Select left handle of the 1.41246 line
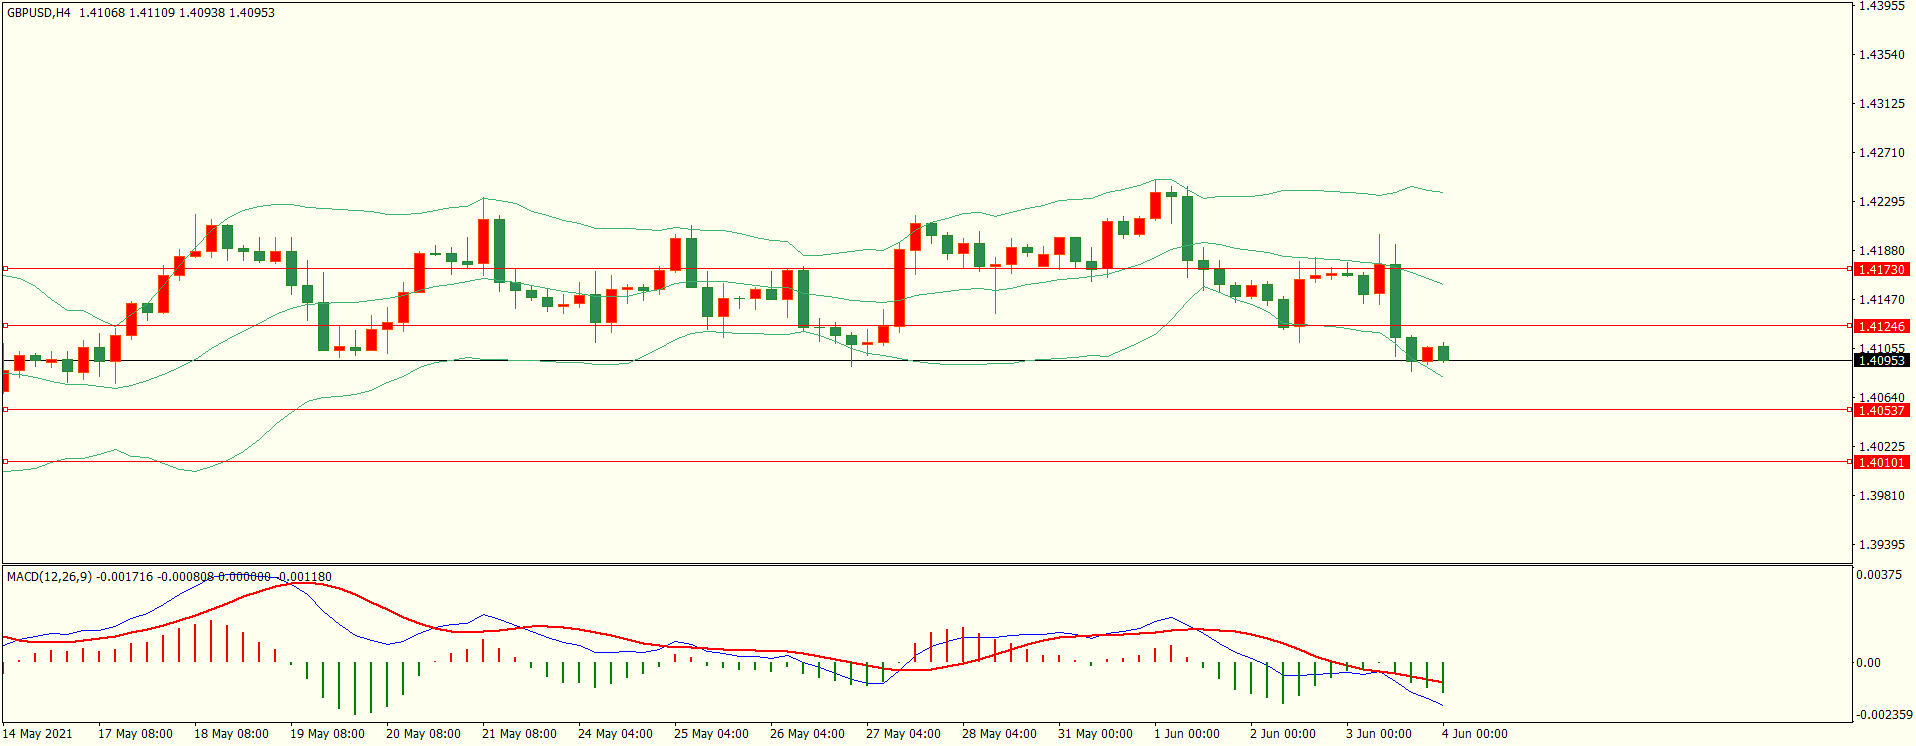 (5, 325)
